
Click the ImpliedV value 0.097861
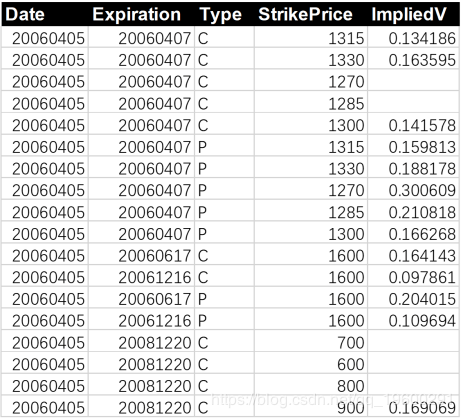pos(422,277)
